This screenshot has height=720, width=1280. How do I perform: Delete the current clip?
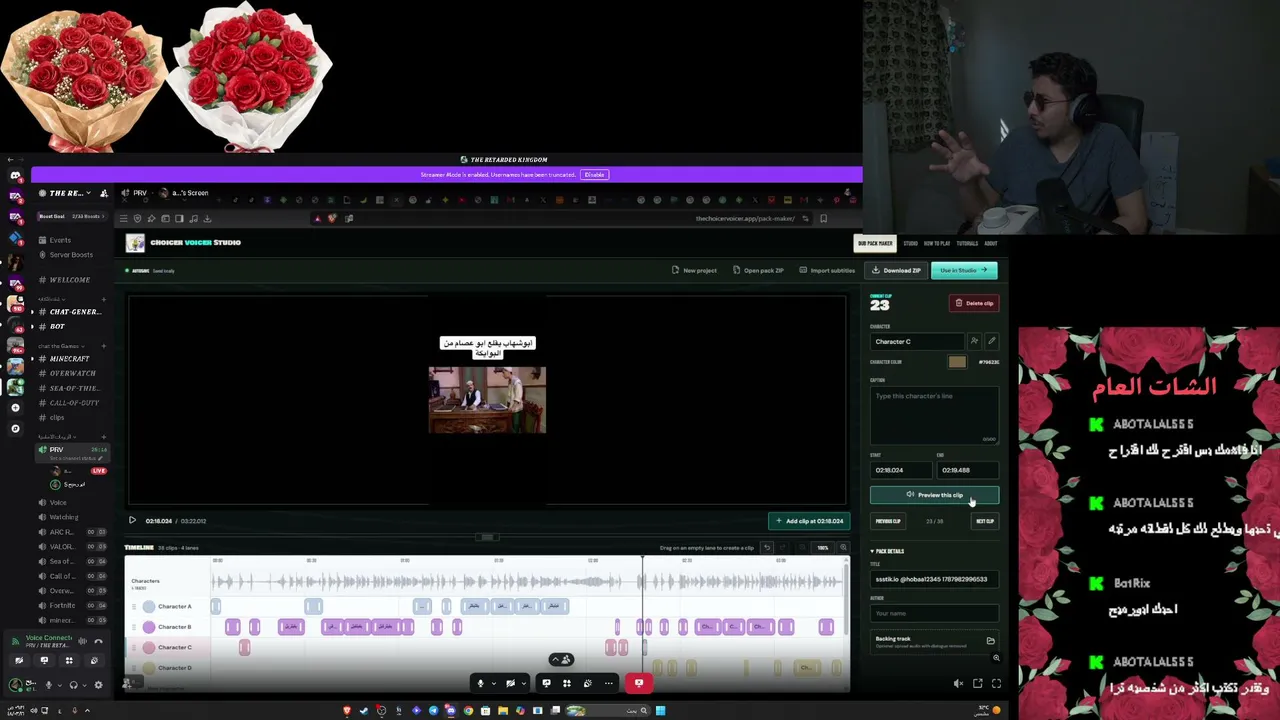(x=974, y=303)
